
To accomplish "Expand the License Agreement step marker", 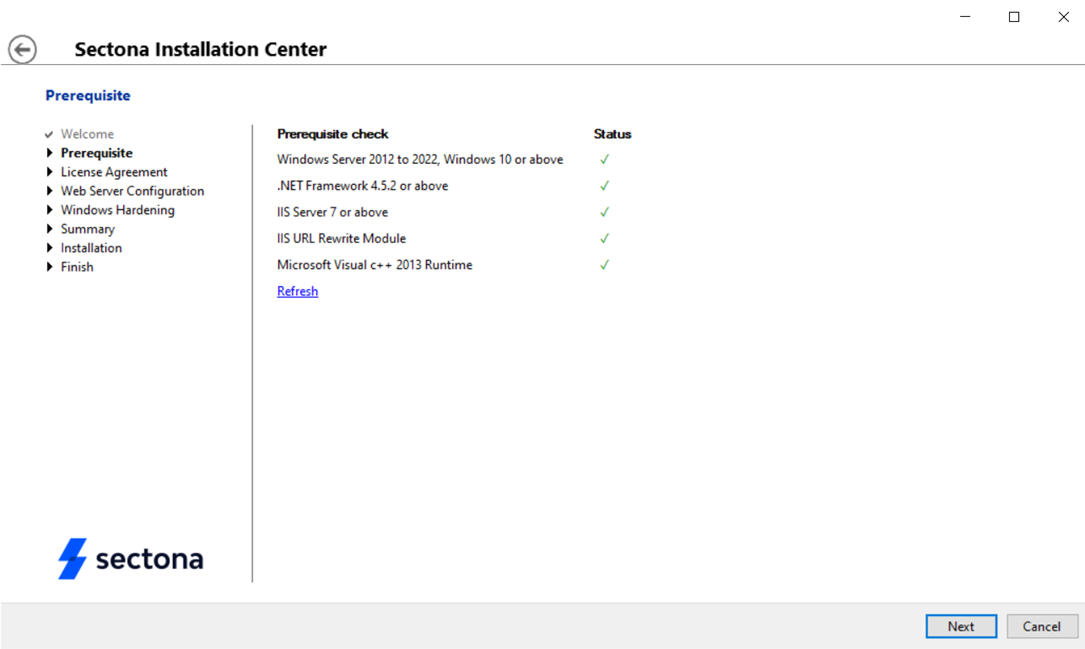I will pos(48,171).
